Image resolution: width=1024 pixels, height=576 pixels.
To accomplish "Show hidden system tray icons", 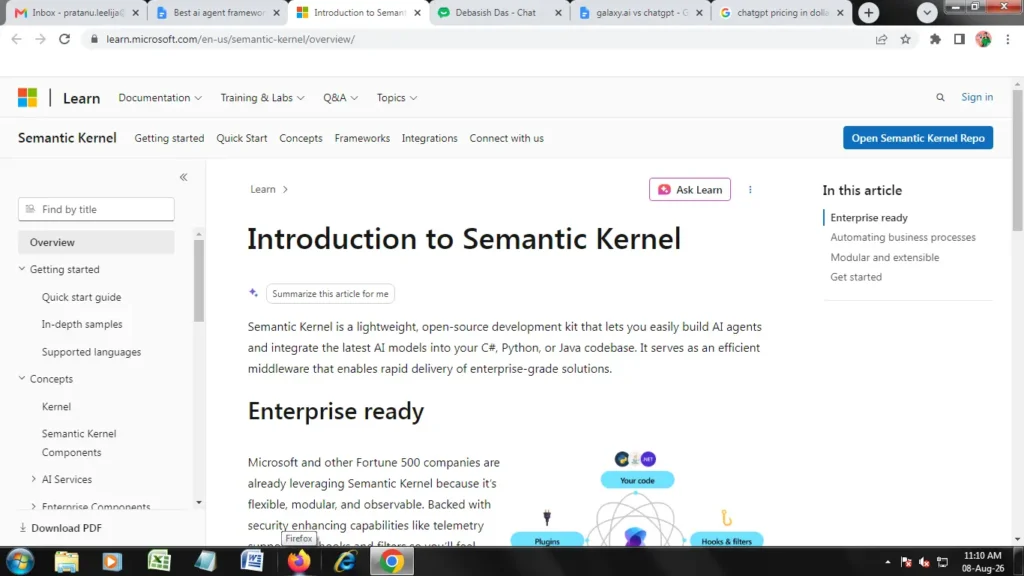I will 888,562.
